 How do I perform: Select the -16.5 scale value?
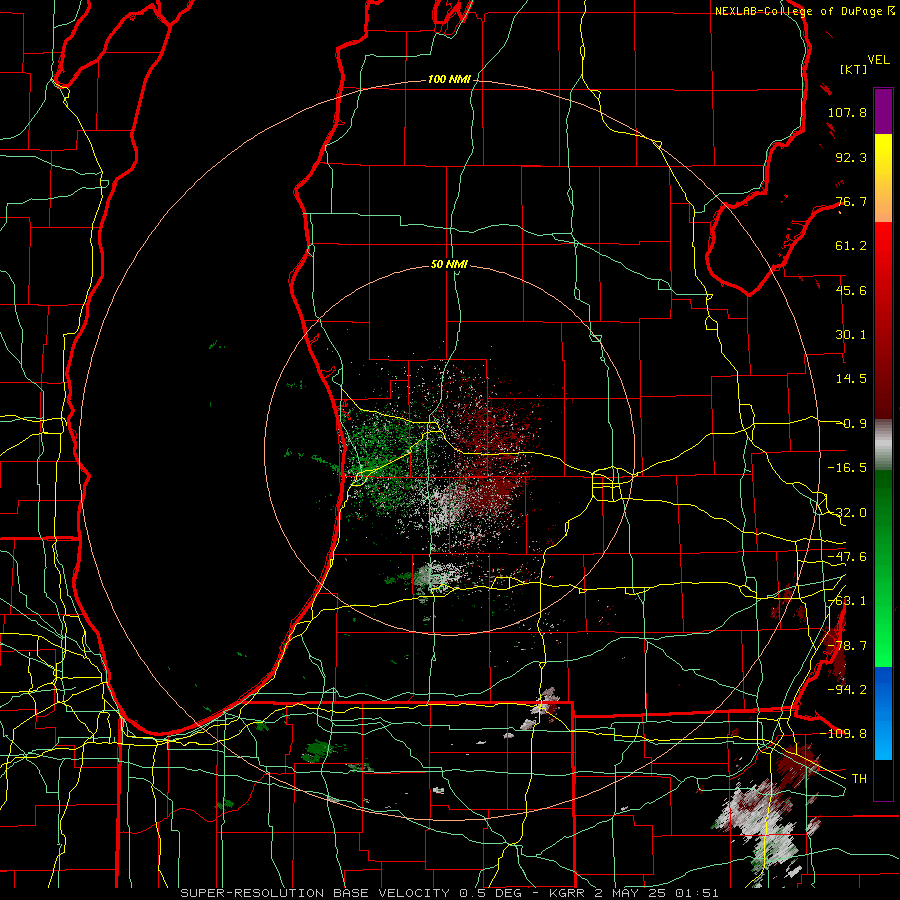pos(847,468)
